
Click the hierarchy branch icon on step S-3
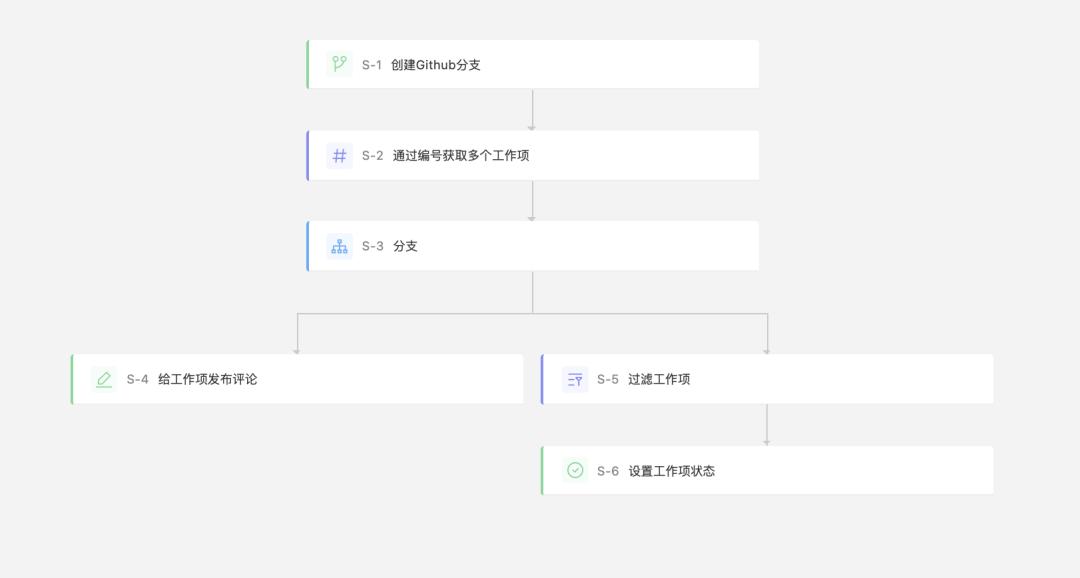coord(339,246)
